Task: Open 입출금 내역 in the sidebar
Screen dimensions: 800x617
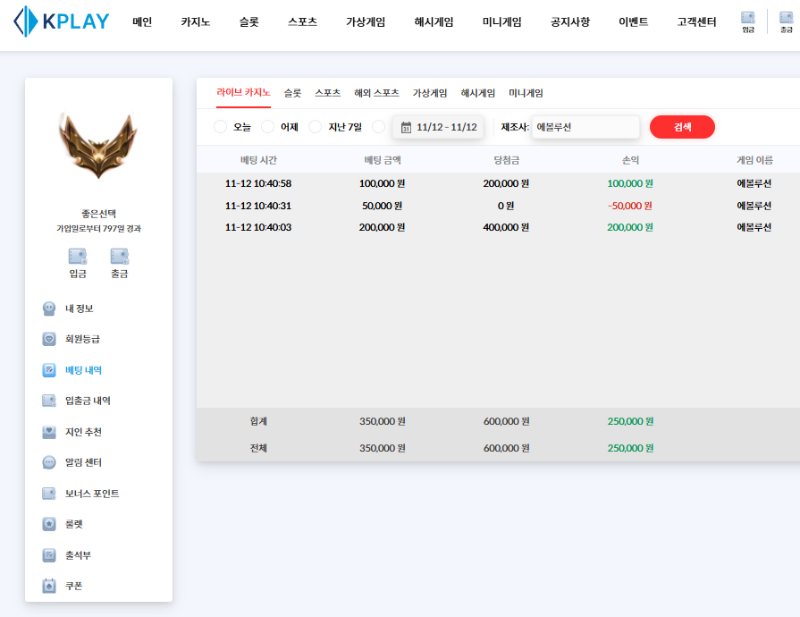Action: tap(87, 401)
